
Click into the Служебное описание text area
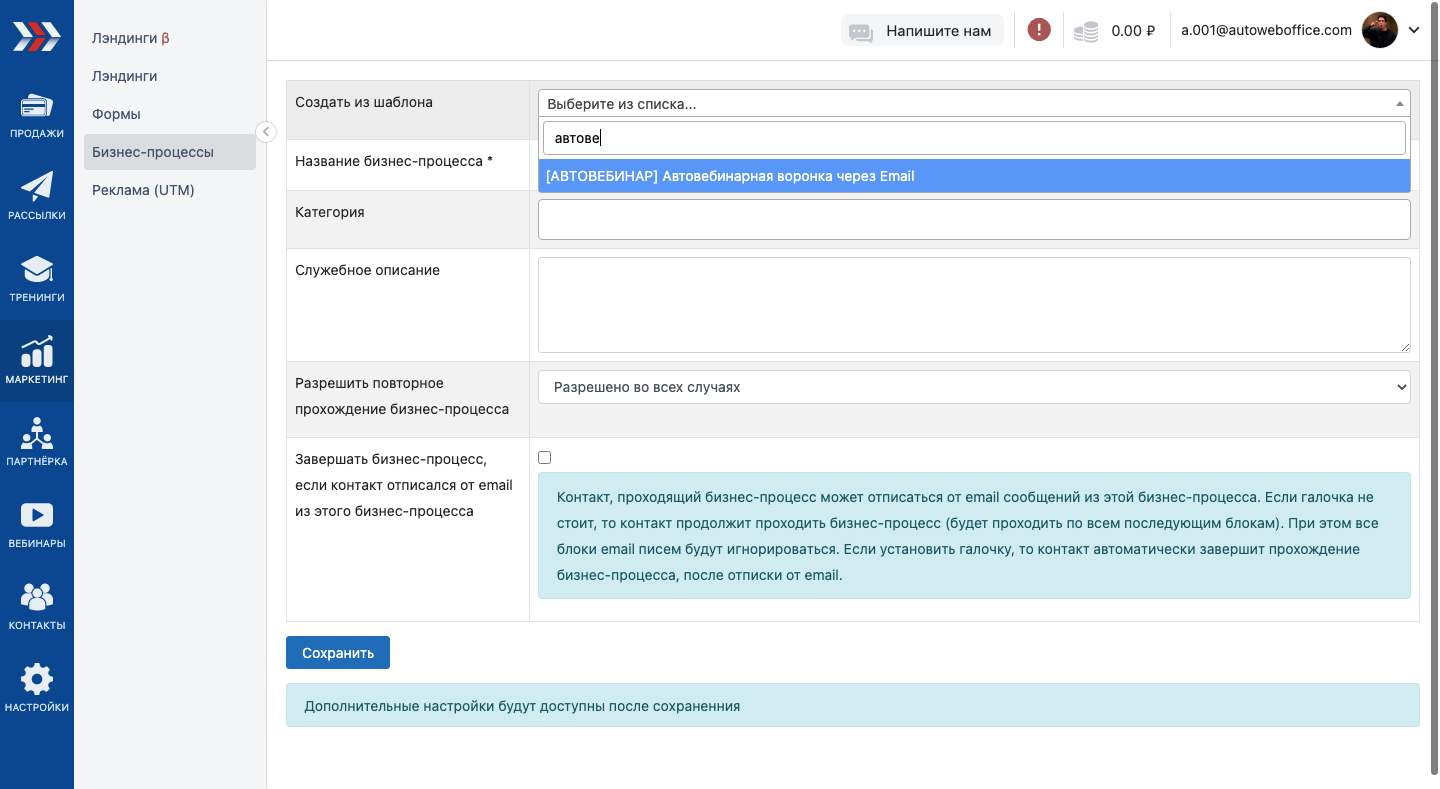(x=974, y=305)
